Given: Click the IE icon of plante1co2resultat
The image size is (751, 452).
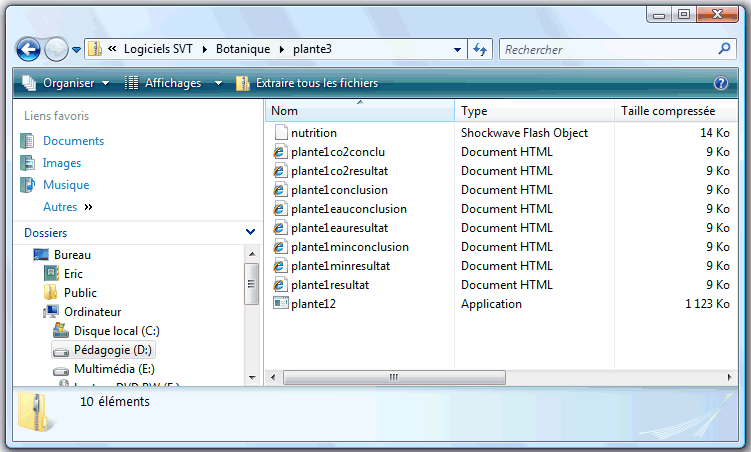Looking at the screenshot, I should coord(280,171).
